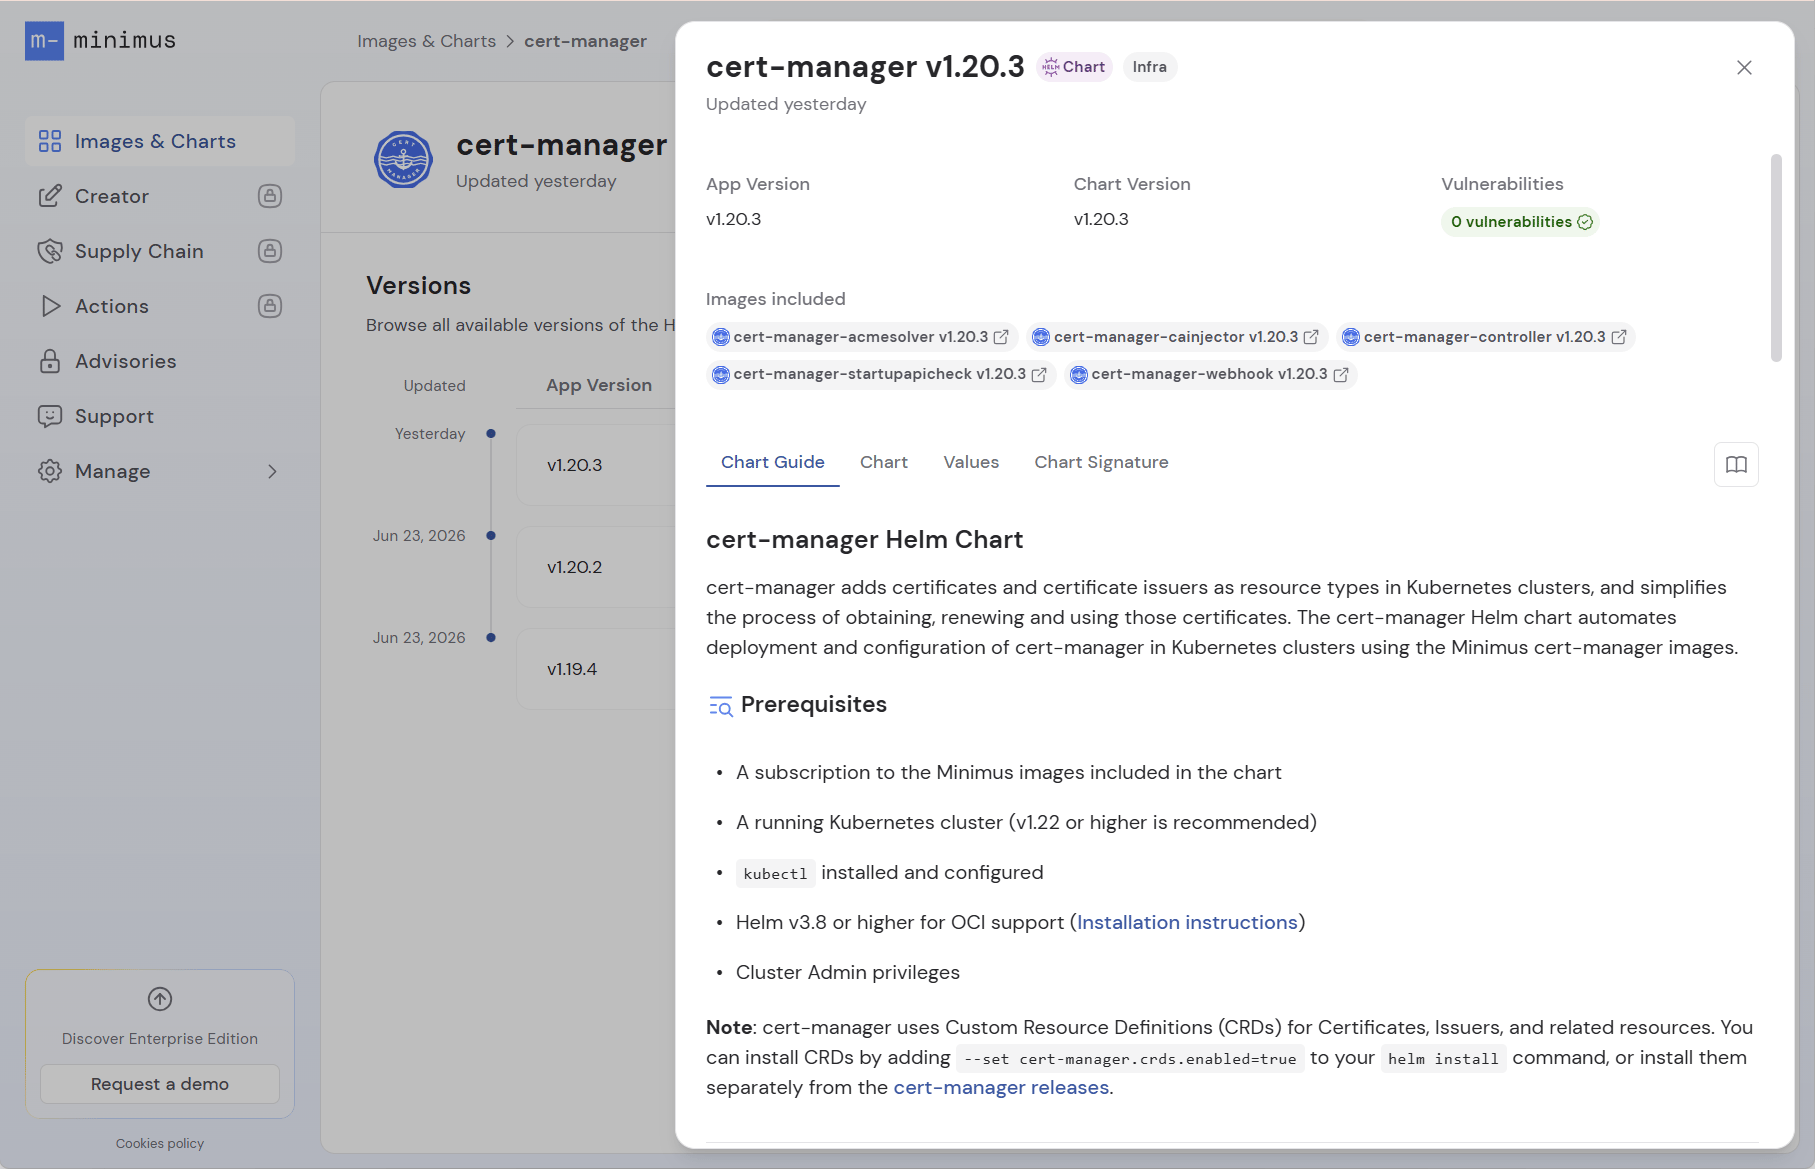Open the Cookies policy link
The width and height of the screenshot is (1815, 1169).
tap(160, 1143)
